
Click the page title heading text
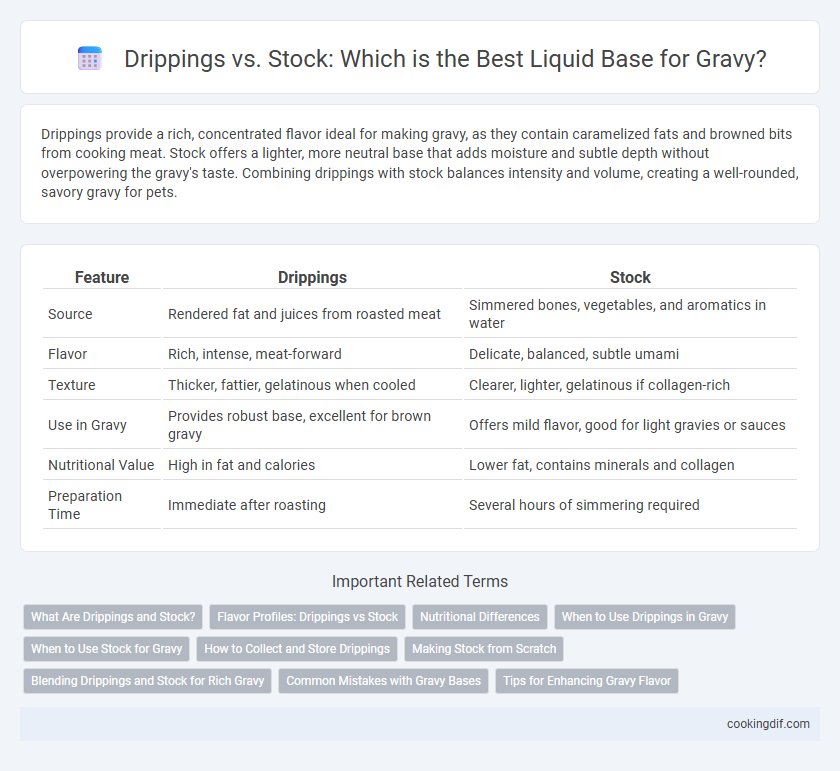point(445,58)
